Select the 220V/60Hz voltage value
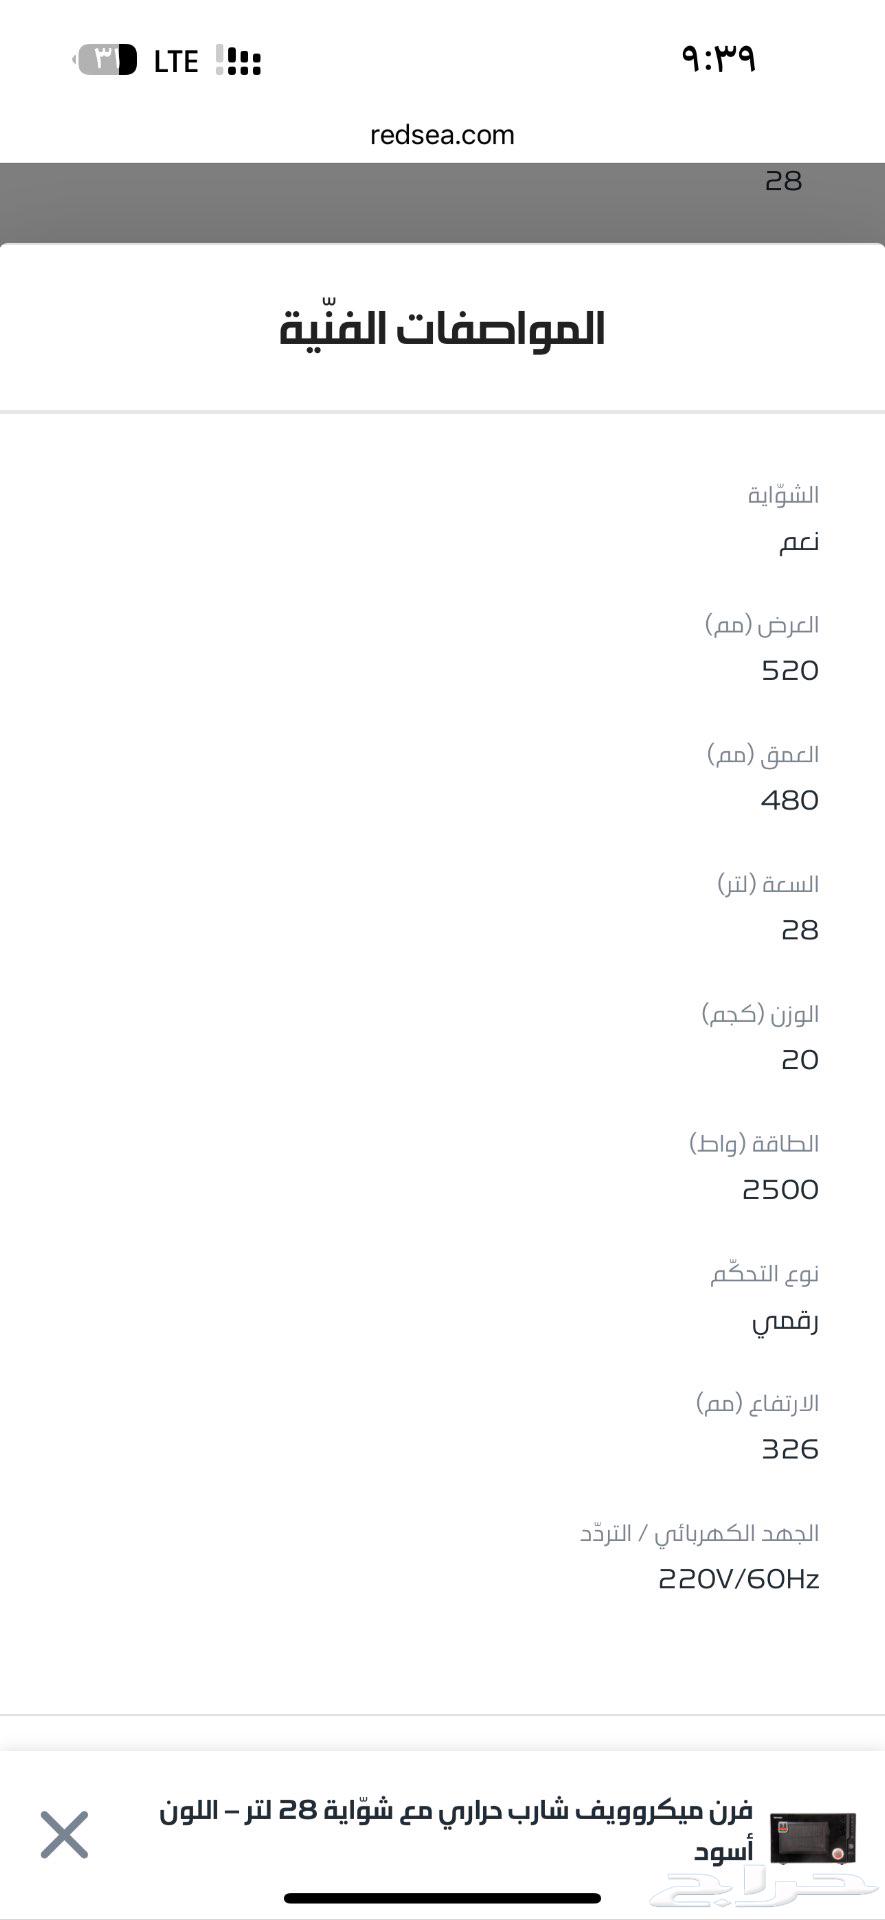Screen dimensions: 885x1920 click(738, 1579)
